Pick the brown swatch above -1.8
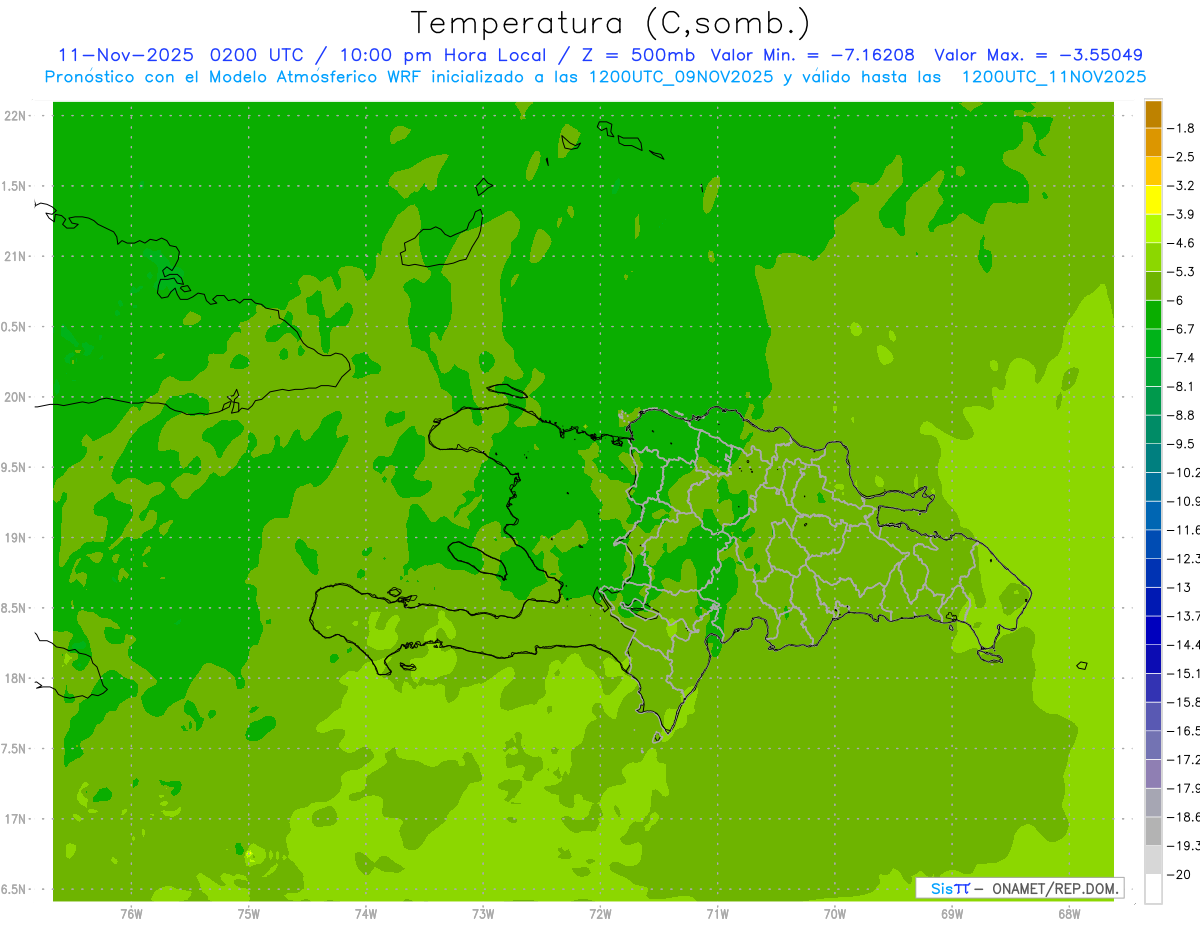This screenshot has width=1200, height=927. pyautogui.click(x=1153, y=114)
